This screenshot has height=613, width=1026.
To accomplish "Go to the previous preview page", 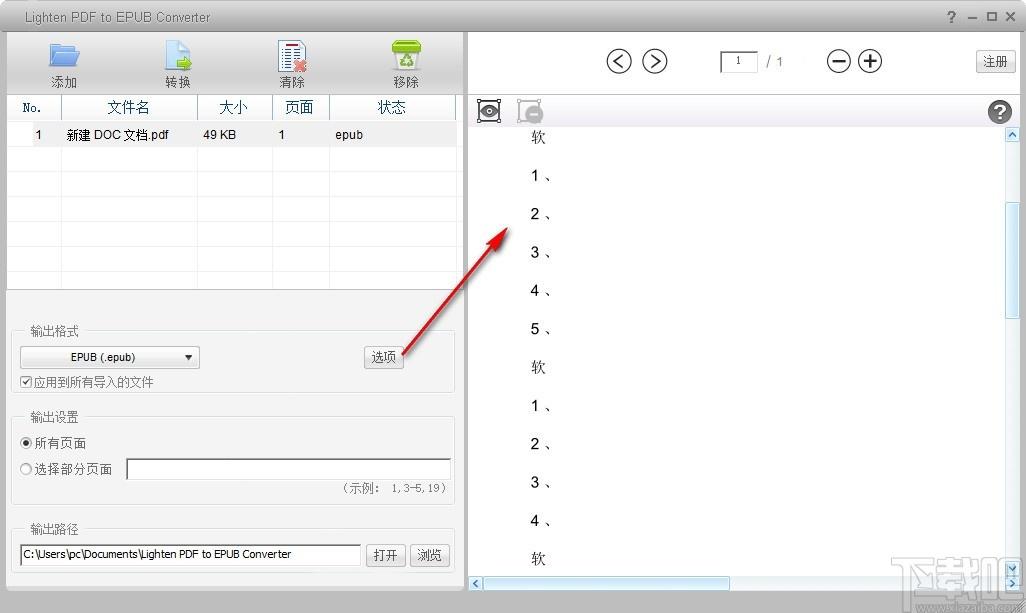I will click(x=619, y=61).
